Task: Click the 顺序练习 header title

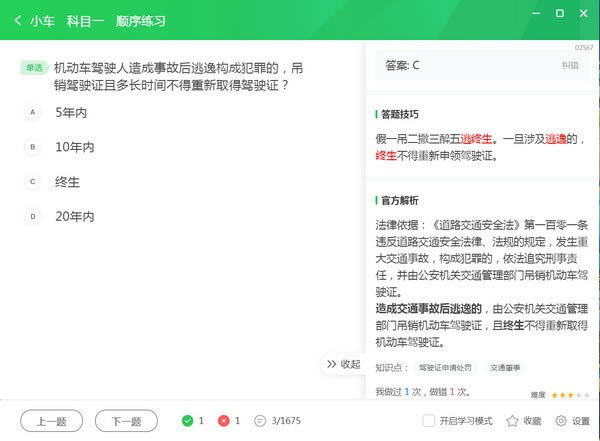Action: coord(140,21)
